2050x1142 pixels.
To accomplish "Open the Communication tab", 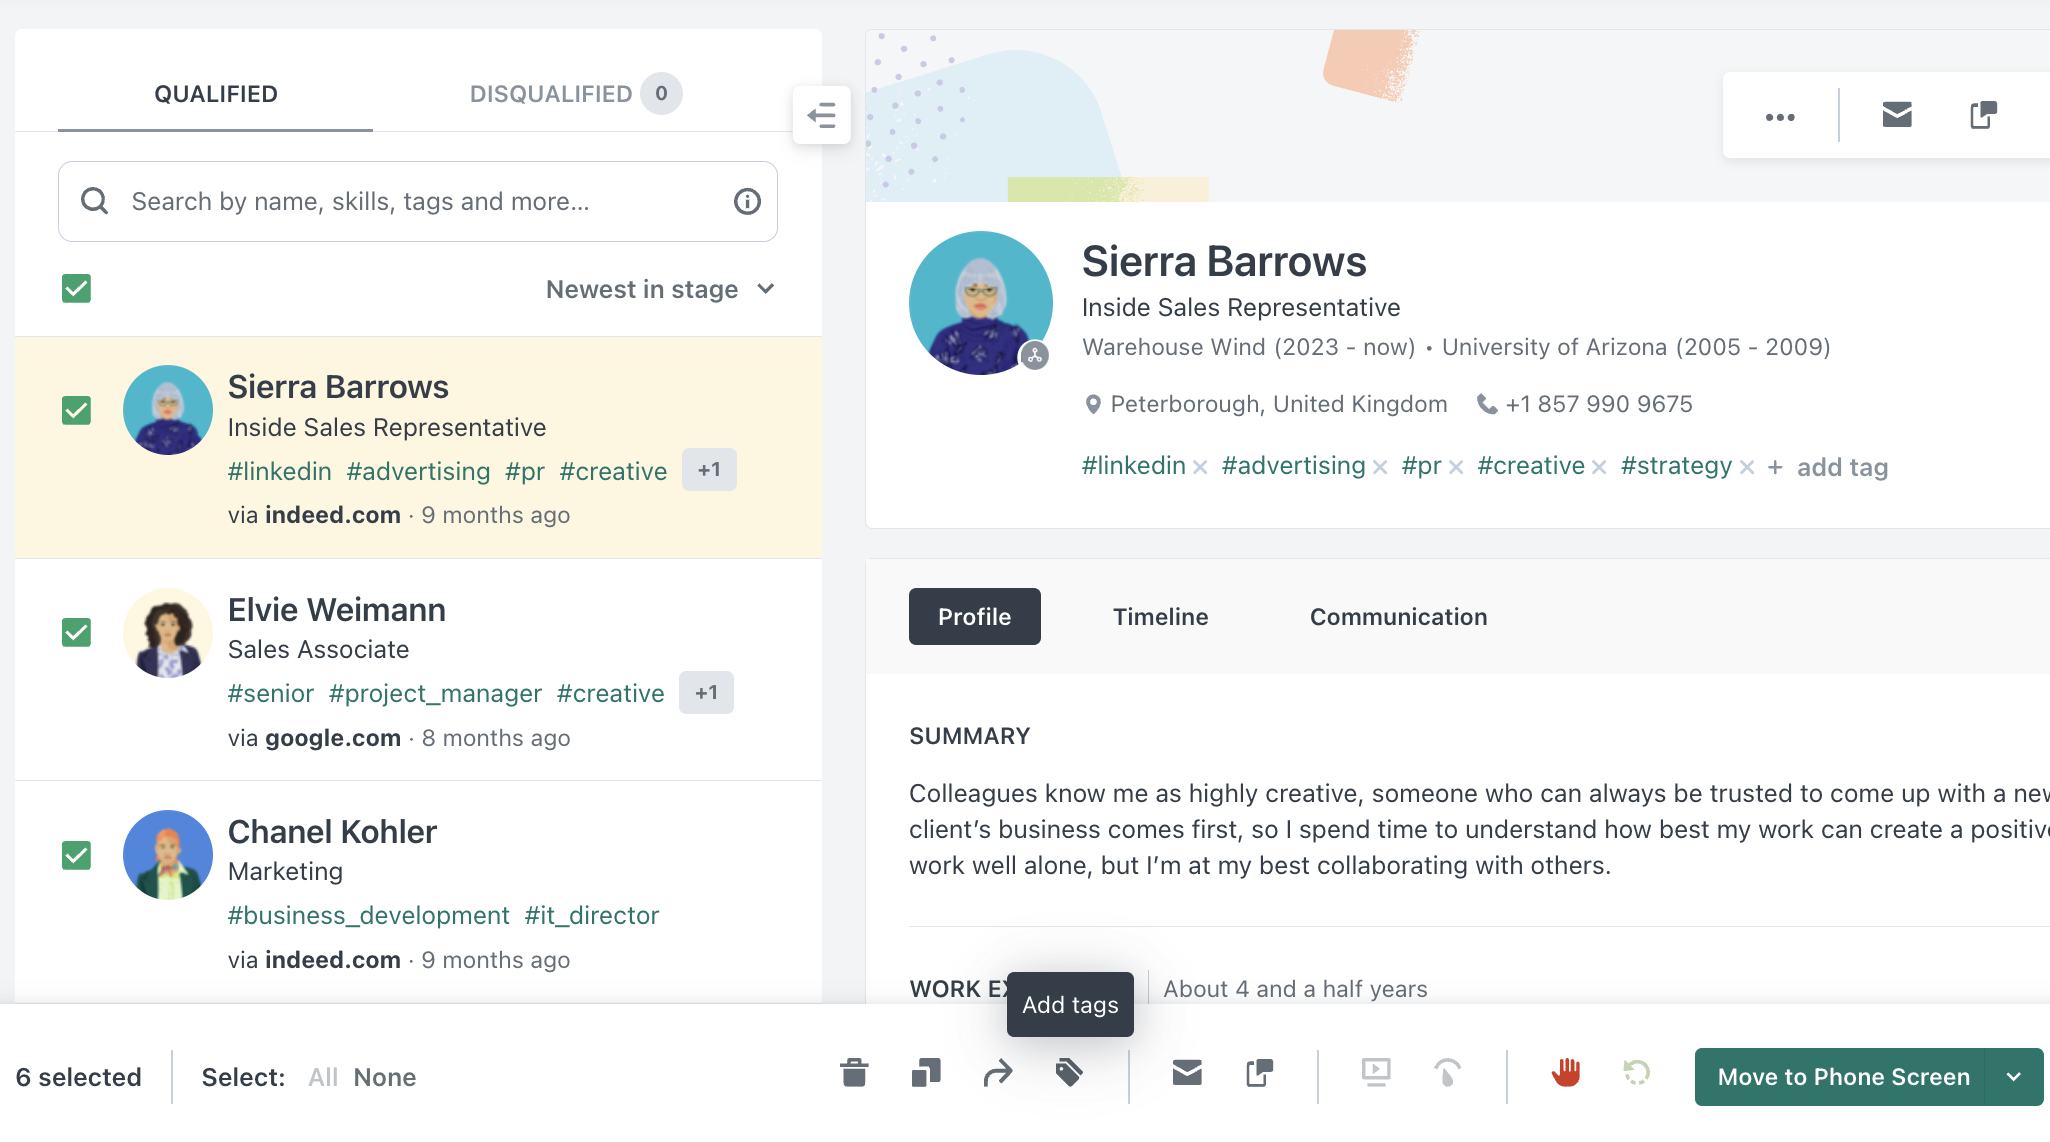I will click(x=1398, y=617).
